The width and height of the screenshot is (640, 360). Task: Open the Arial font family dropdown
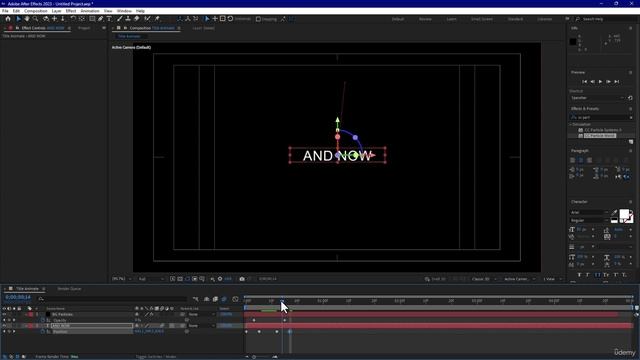(x=589, y=213)
